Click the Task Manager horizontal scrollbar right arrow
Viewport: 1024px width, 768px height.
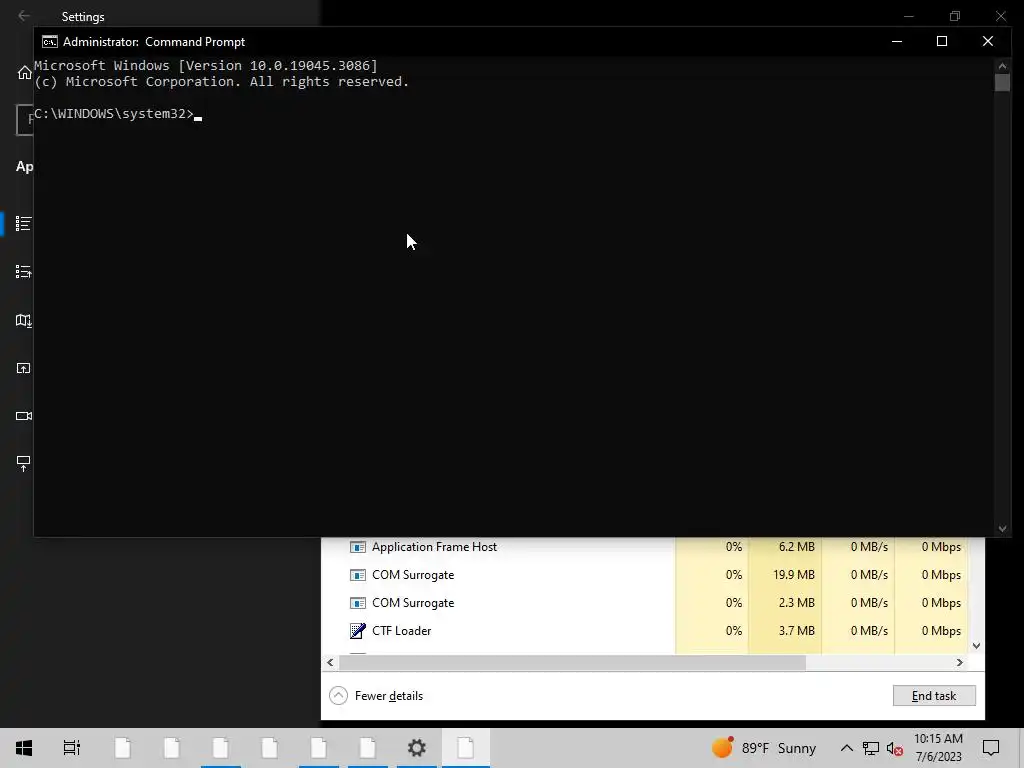[959, 662]
